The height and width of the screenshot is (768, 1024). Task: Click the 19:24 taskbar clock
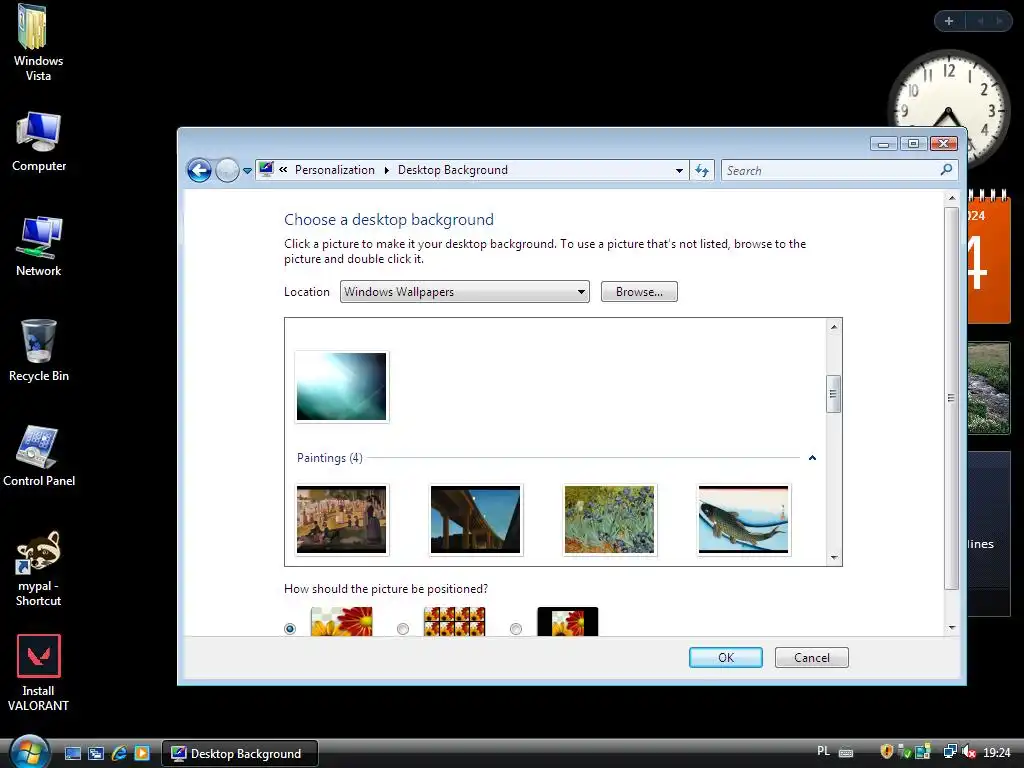point(997,753)
